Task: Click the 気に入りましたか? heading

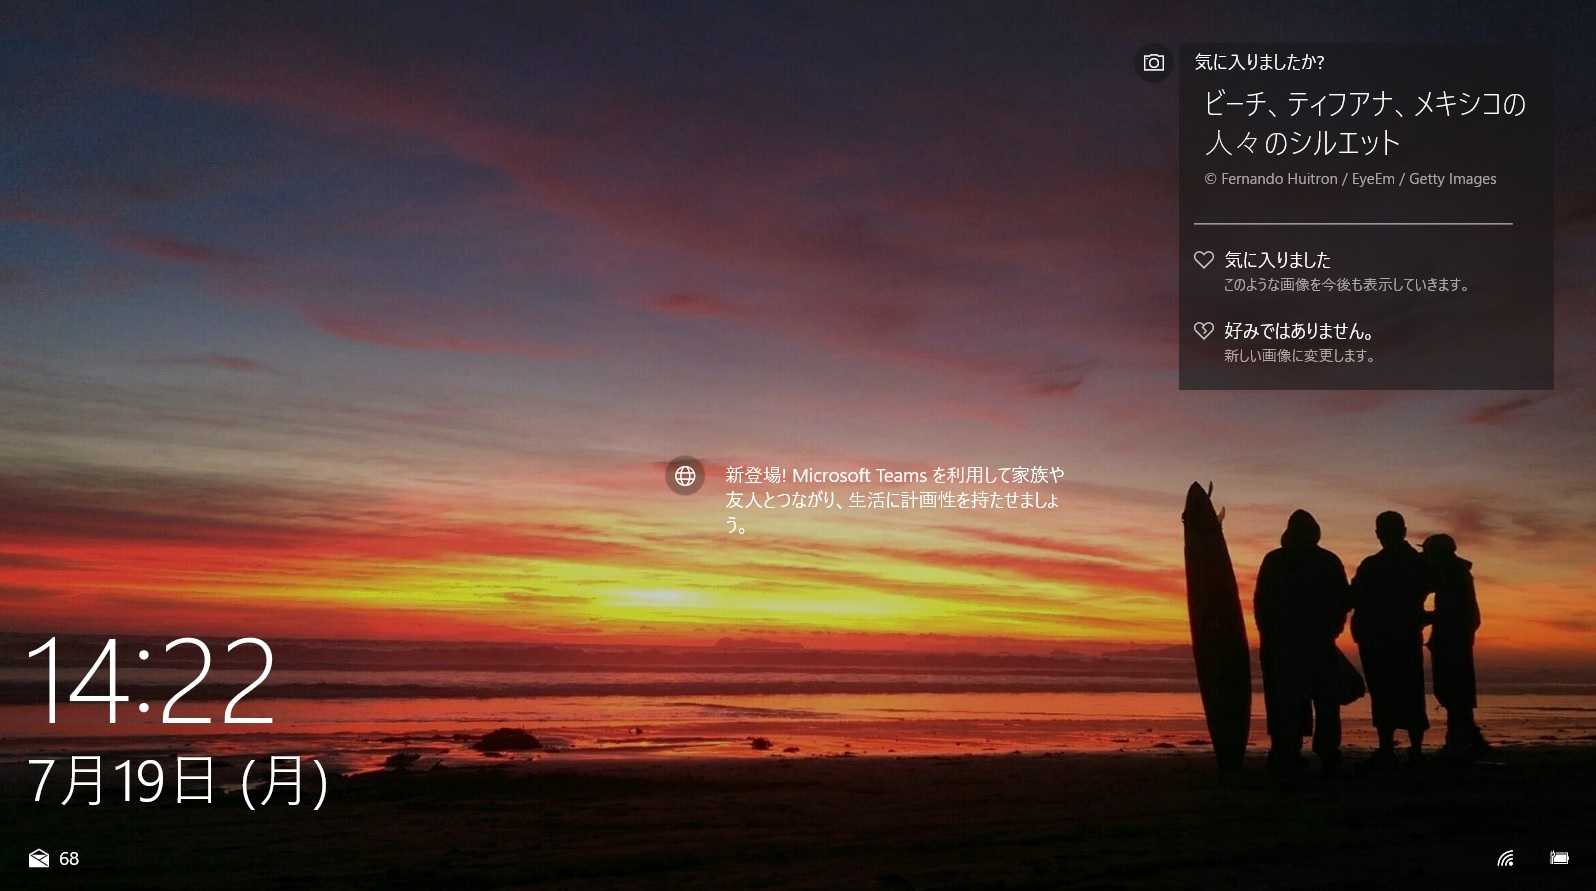Action: click(1259, 62)
